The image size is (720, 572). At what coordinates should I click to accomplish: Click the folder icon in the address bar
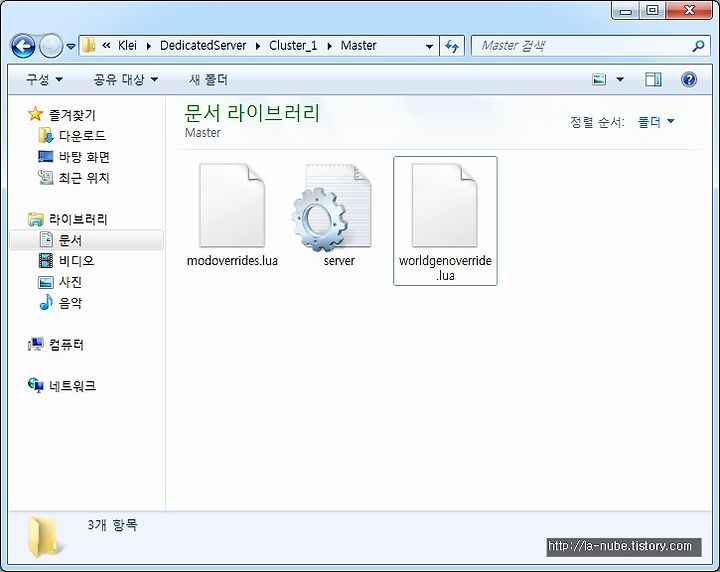88,45
